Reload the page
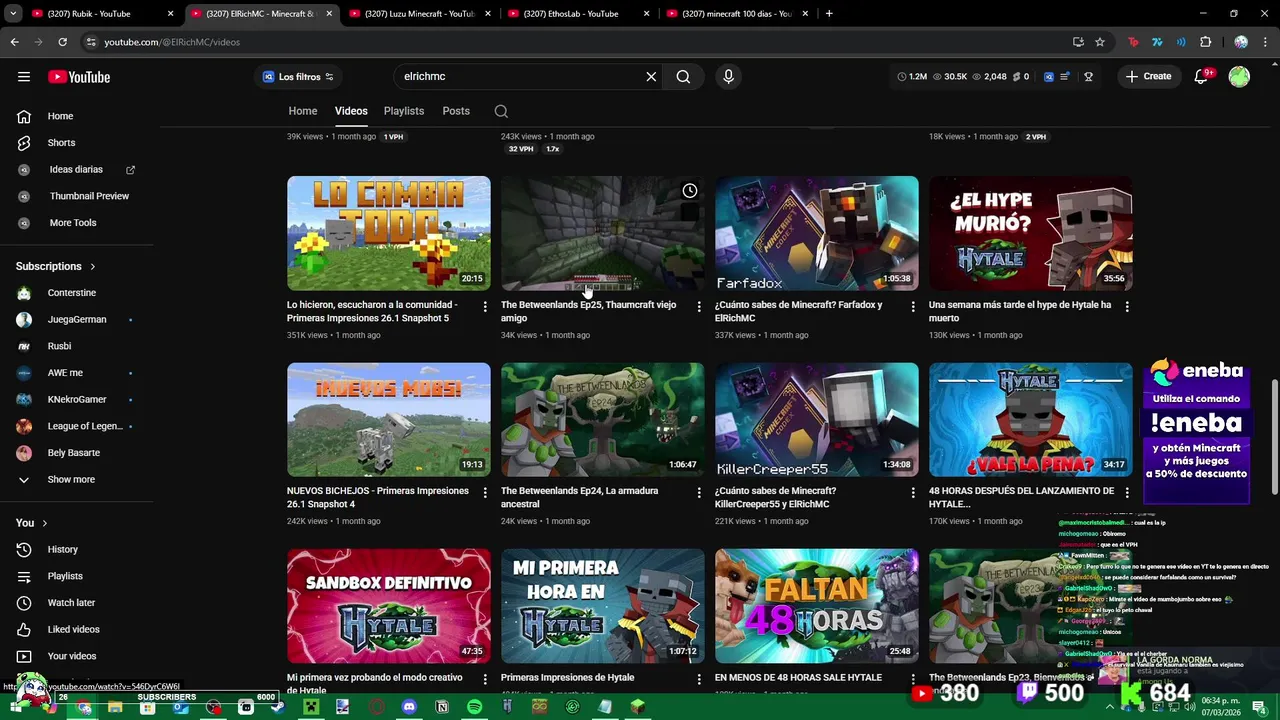 pos(62,42)
